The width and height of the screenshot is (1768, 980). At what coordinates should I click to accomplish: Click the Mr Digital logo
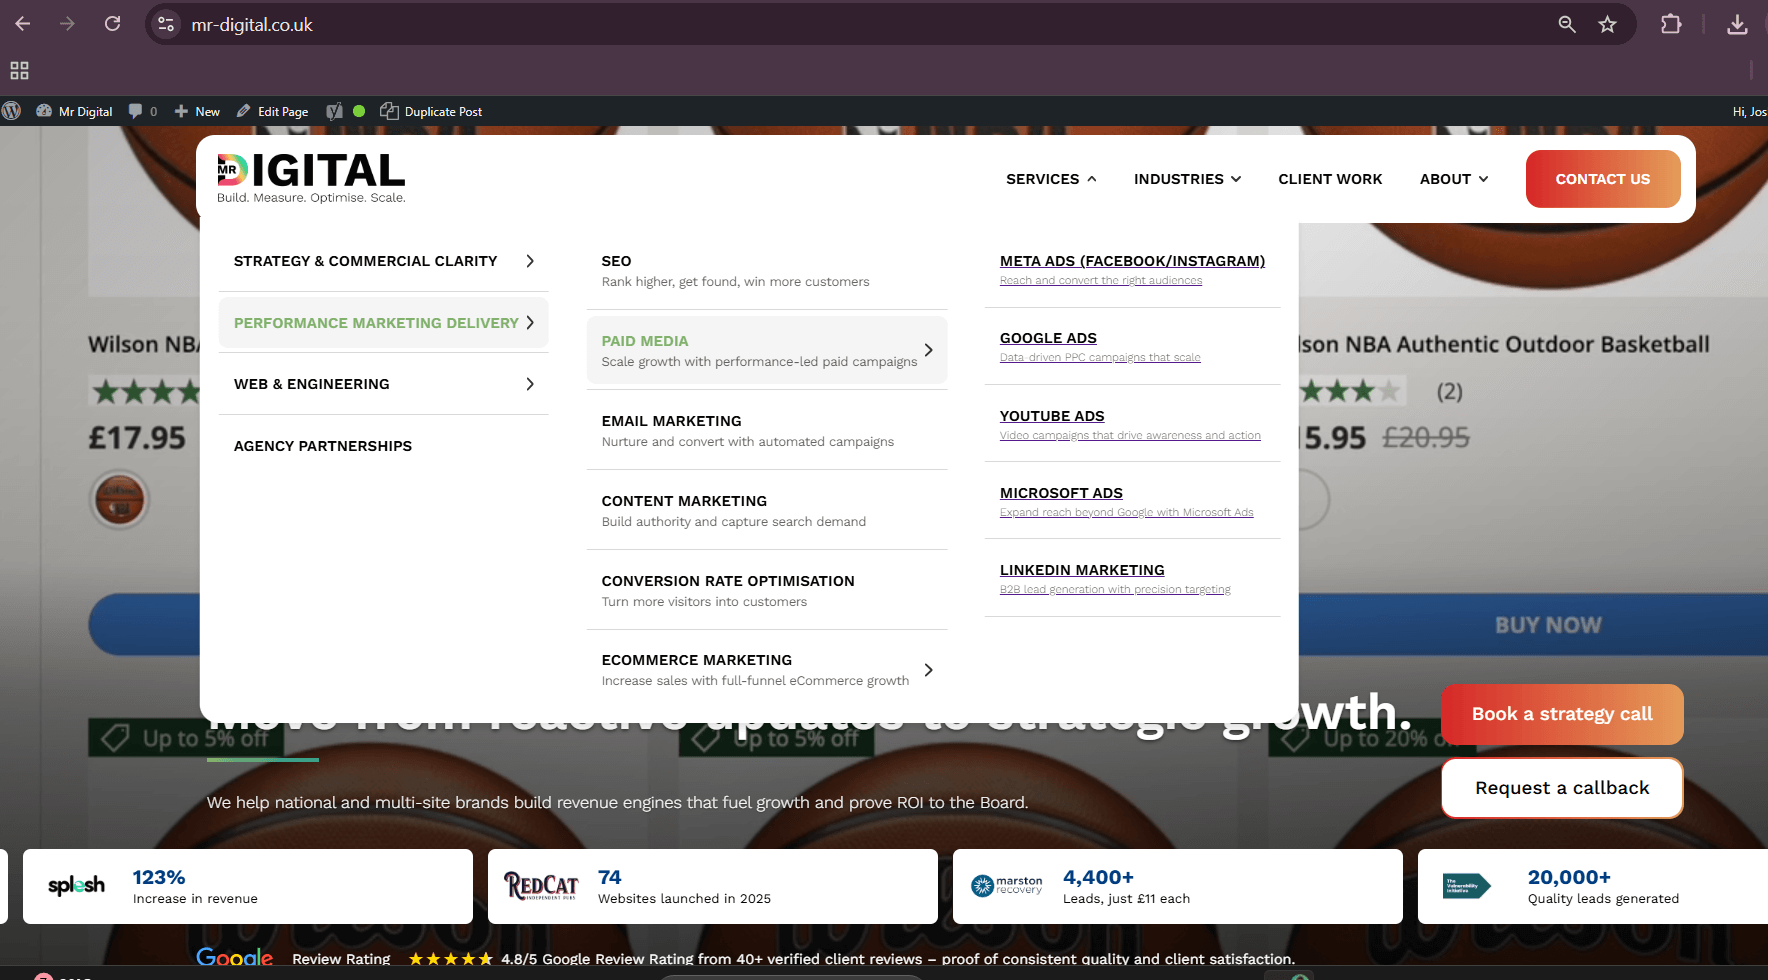(x=311, y=177)
